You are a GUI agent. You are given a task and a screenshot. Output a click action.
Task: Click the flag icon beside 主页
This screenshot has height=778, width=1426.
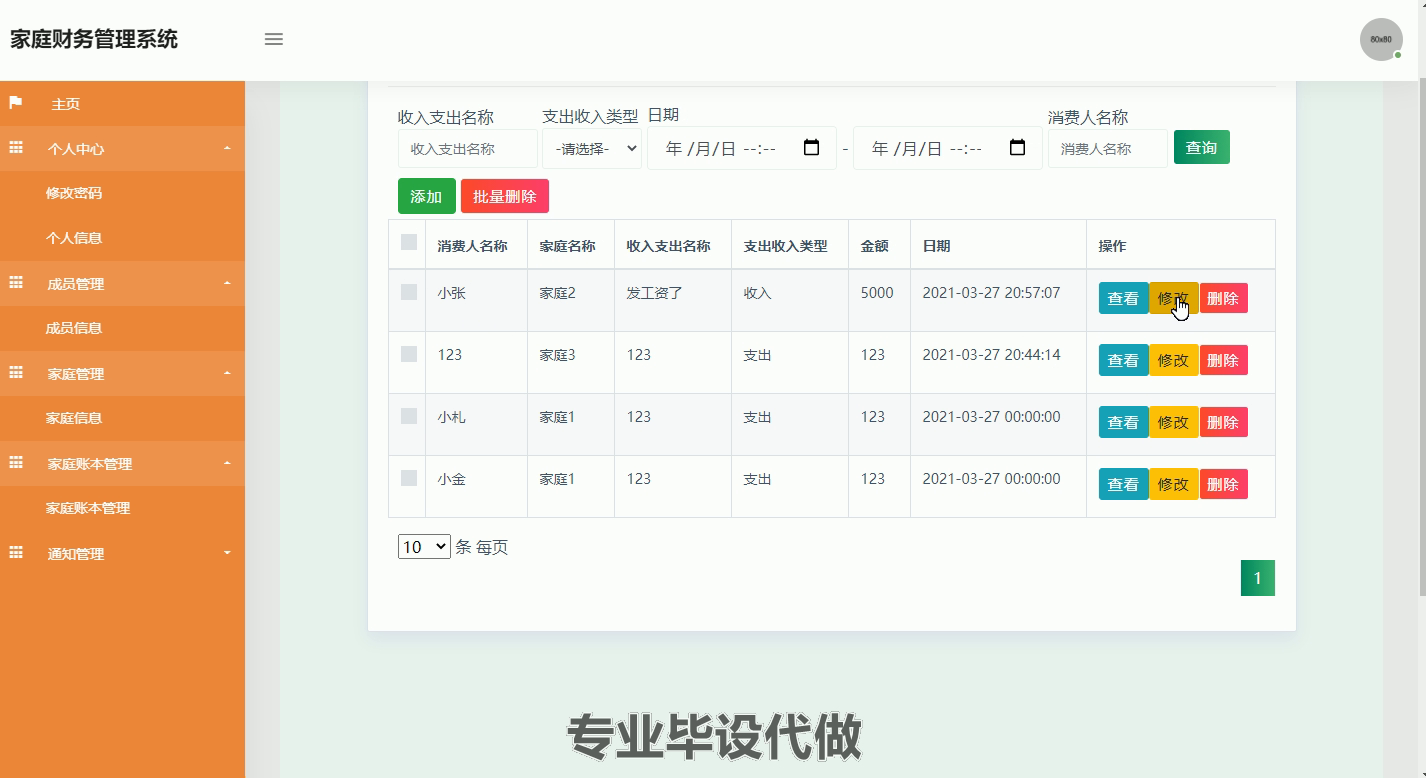point(16,103)
